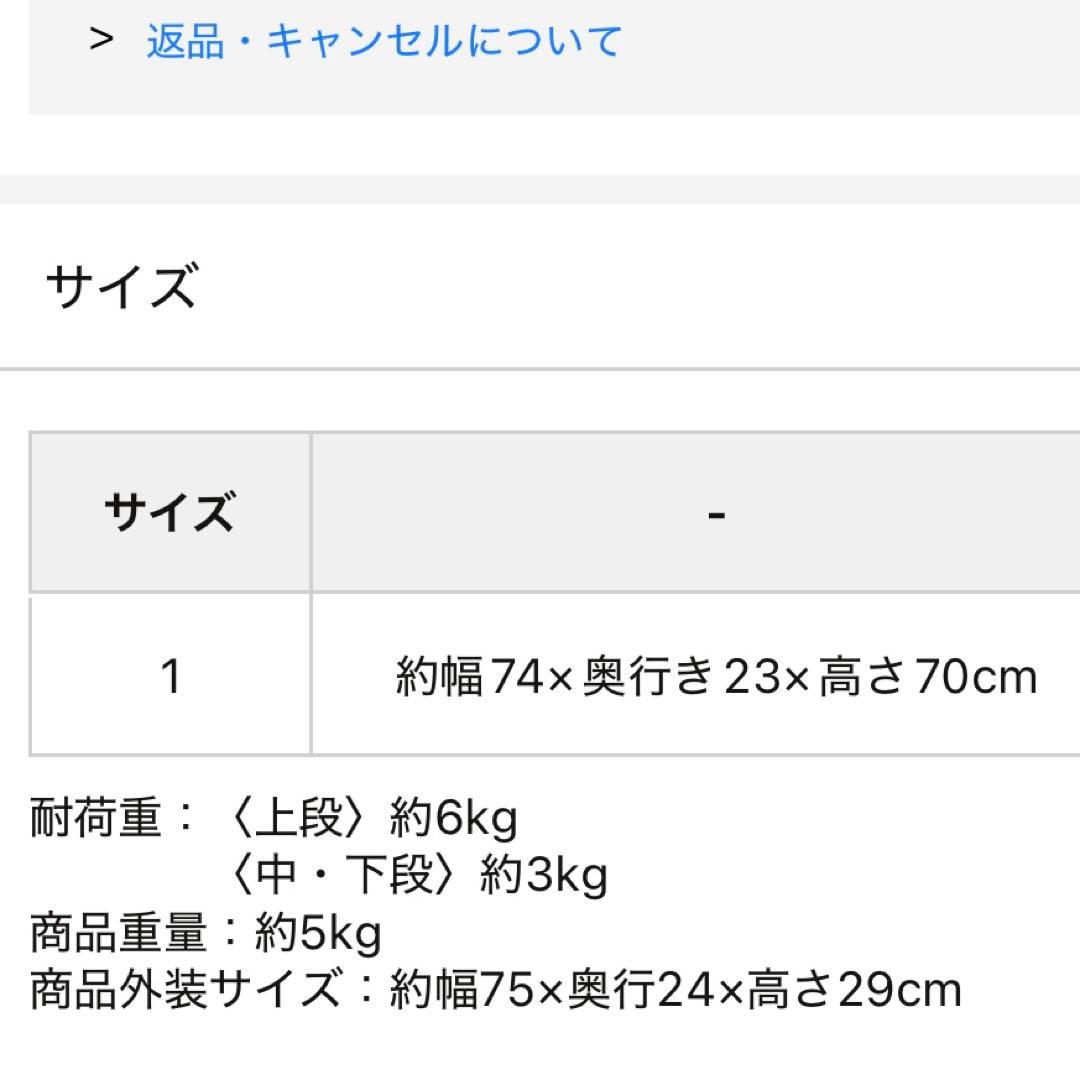The width and height of the screenshot is (1080, 1080).
Task: Click the whitespace below the specifications
Action: point(540,1050)
